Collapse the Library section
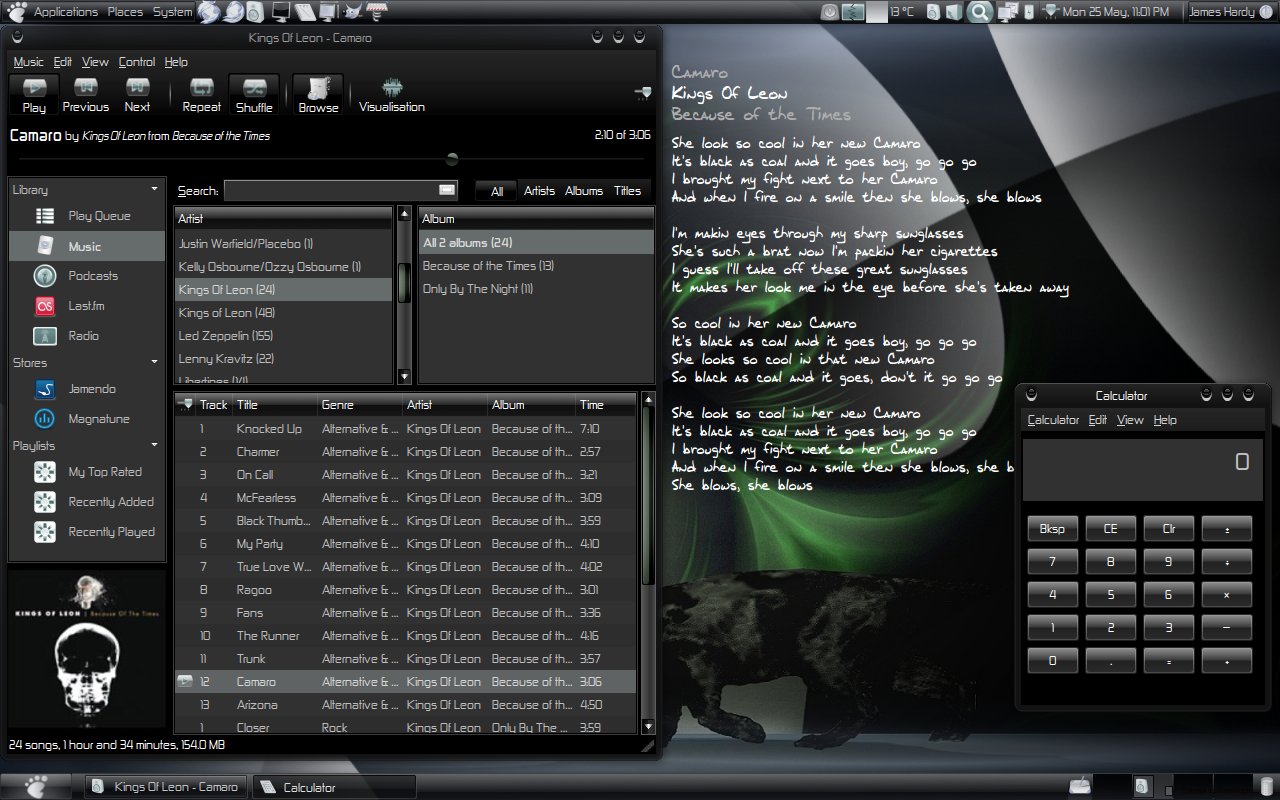 click(154, 189)
